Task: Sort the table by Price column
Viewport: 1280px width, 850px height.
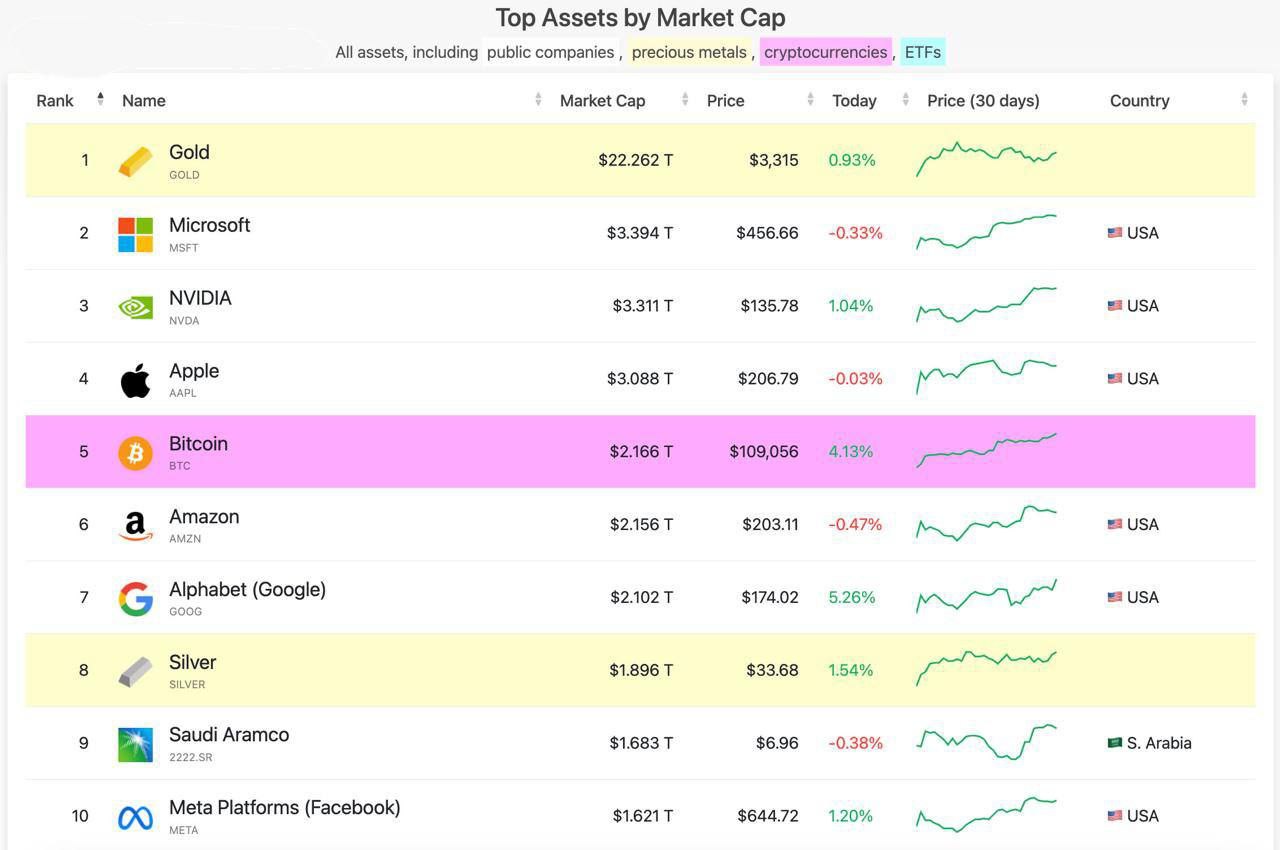Action: [x=725, y=100]
